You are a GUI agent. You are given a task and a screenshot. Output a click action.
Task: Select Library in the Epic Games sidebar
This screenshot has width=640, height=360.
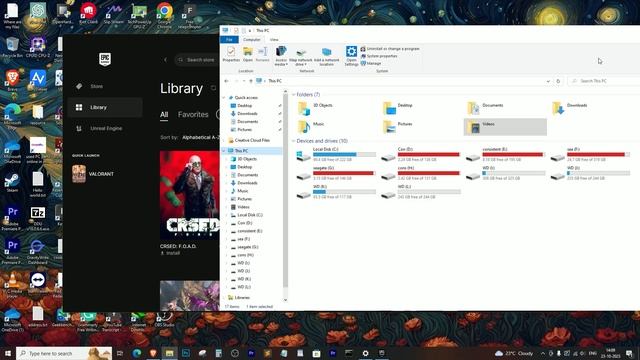[x=105, y=107]
